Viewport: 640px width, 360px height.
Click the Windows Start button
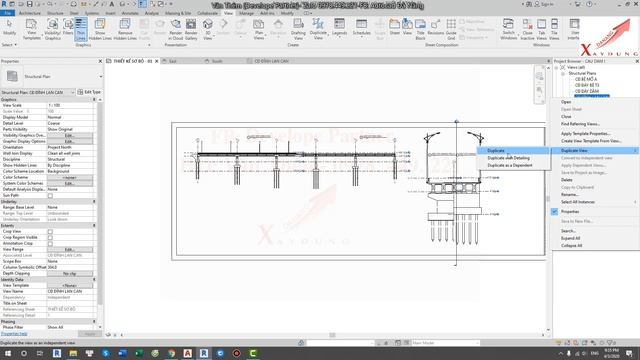[x=7, y=353]
